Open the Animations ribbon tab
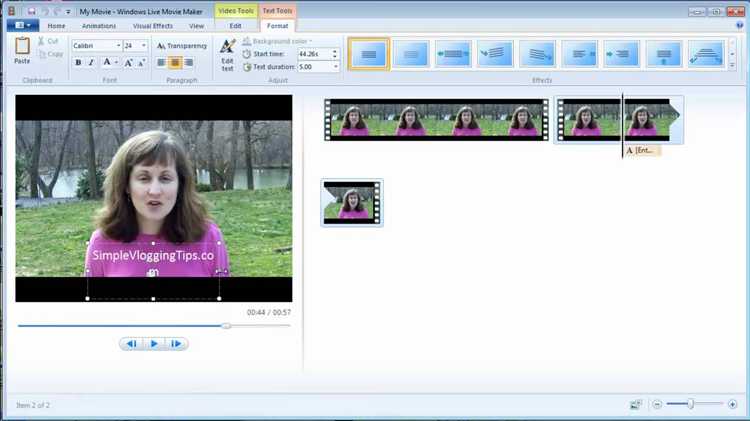 (x=99, y=26)
